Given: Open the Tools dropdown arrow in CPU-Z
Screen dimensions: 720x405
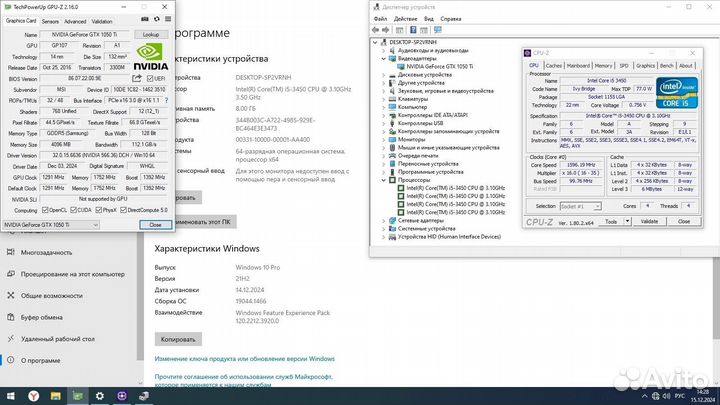Looking at the screenshot, I should click(627, 221).
